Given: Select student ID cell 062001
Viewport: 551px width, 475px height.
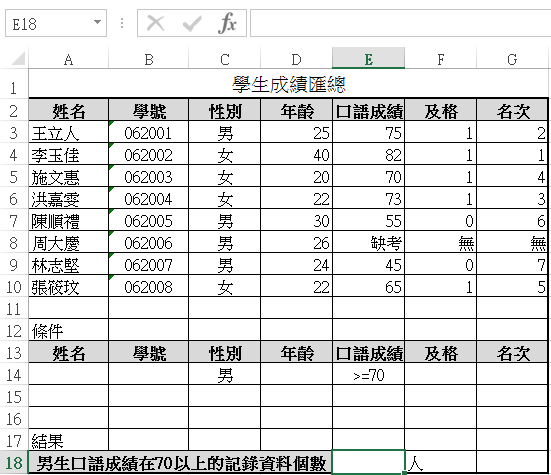Looking at the screenshot, I should pyautogui.click(x=149, y=132).
